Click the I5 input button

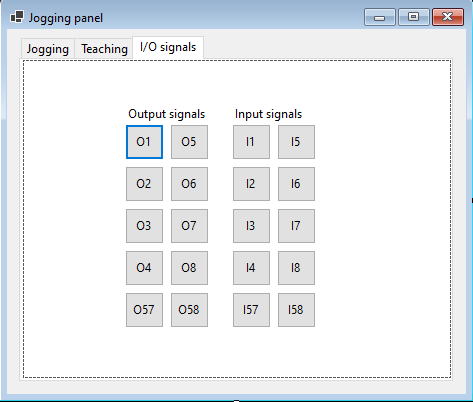(x=296, y=142)
